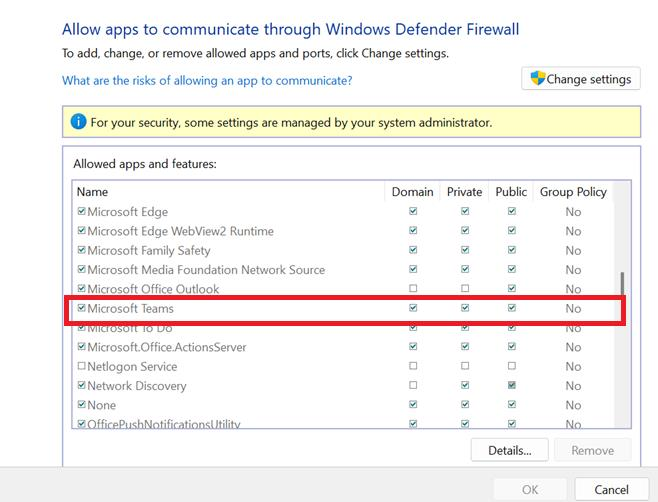Image resolution: width=658 pixels, height=502 pixels.
Task: Uncheck Public for Microsoft Office Outlook
Action: pyautogui.click(x=512, y=288)
